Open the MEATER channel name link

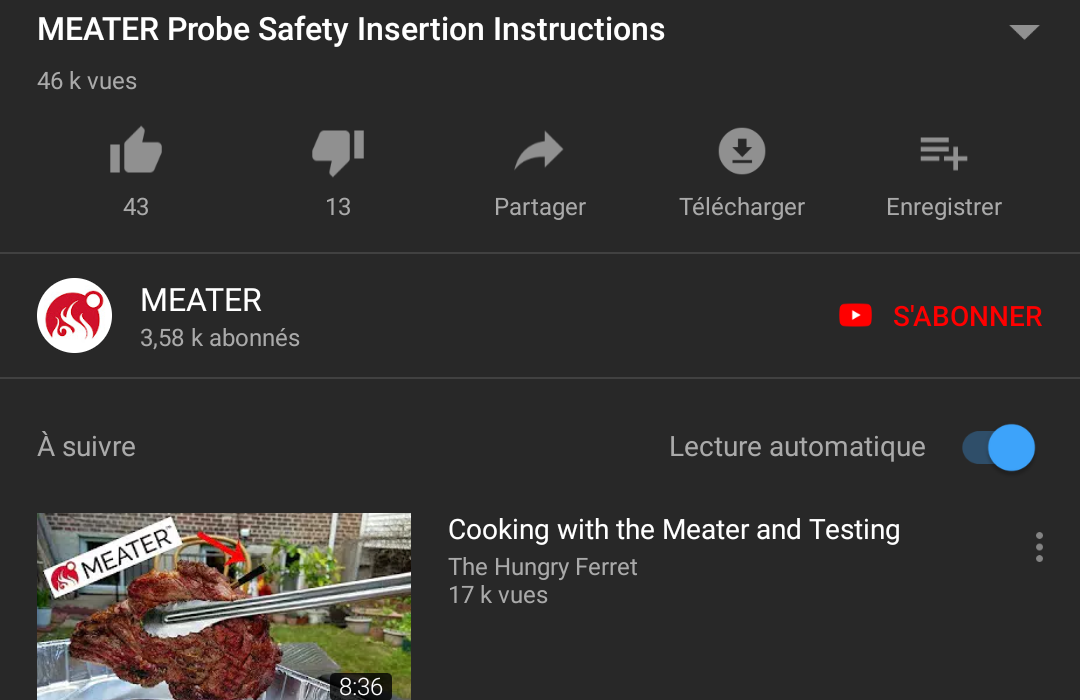(x=201, y=300)
